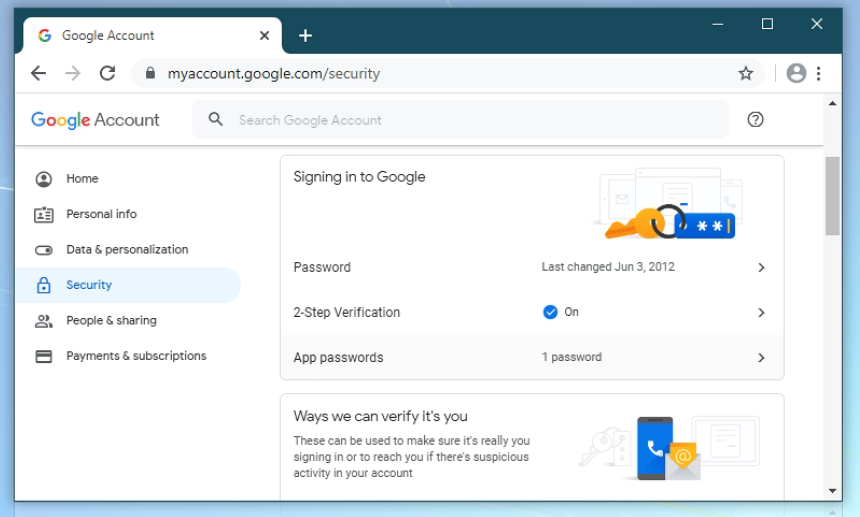This screenshot has width=860, height=517.
Task: Select Personal info in sidebar
Action: pyautogui.click(x=101, y=214)
